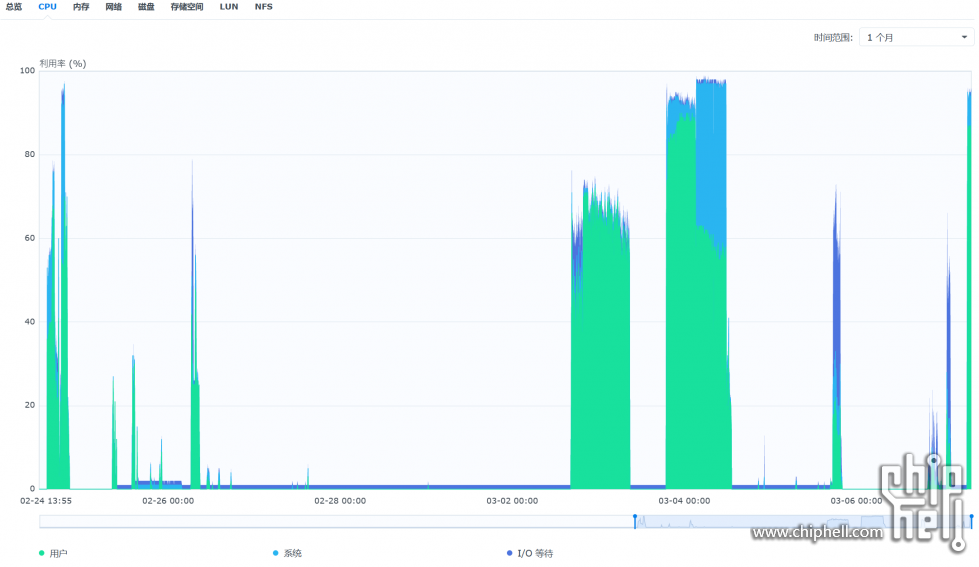Click the 02-26 00:00 axis label

coord(168,501)
